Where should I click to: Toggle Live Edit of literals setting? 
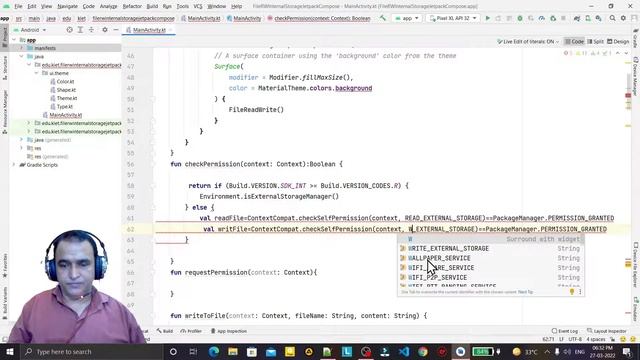pos(528,42)
